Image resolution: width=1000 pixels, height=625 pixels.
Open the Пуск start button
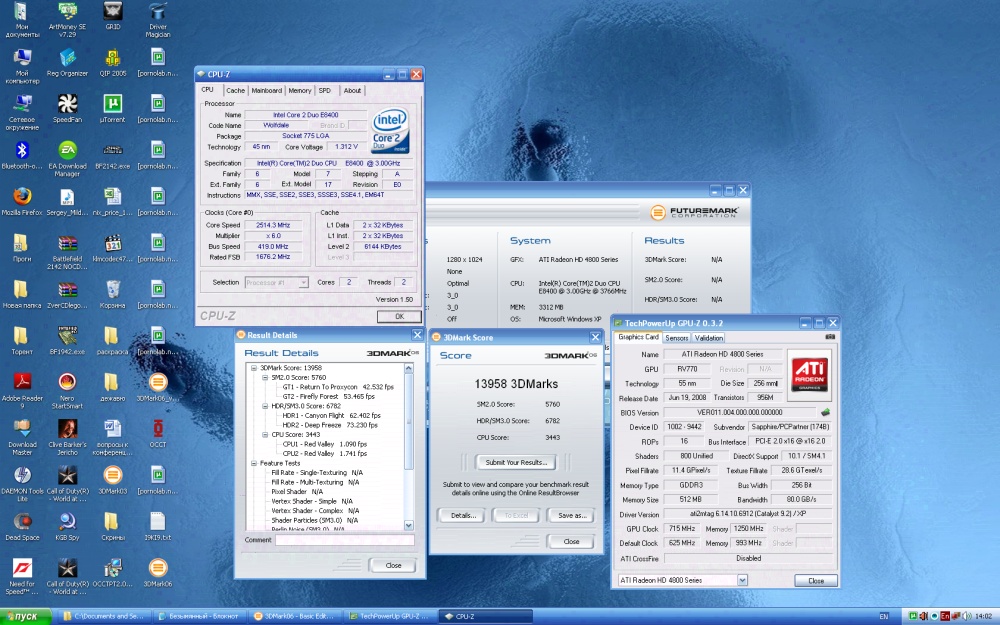(x=26, y=616)
